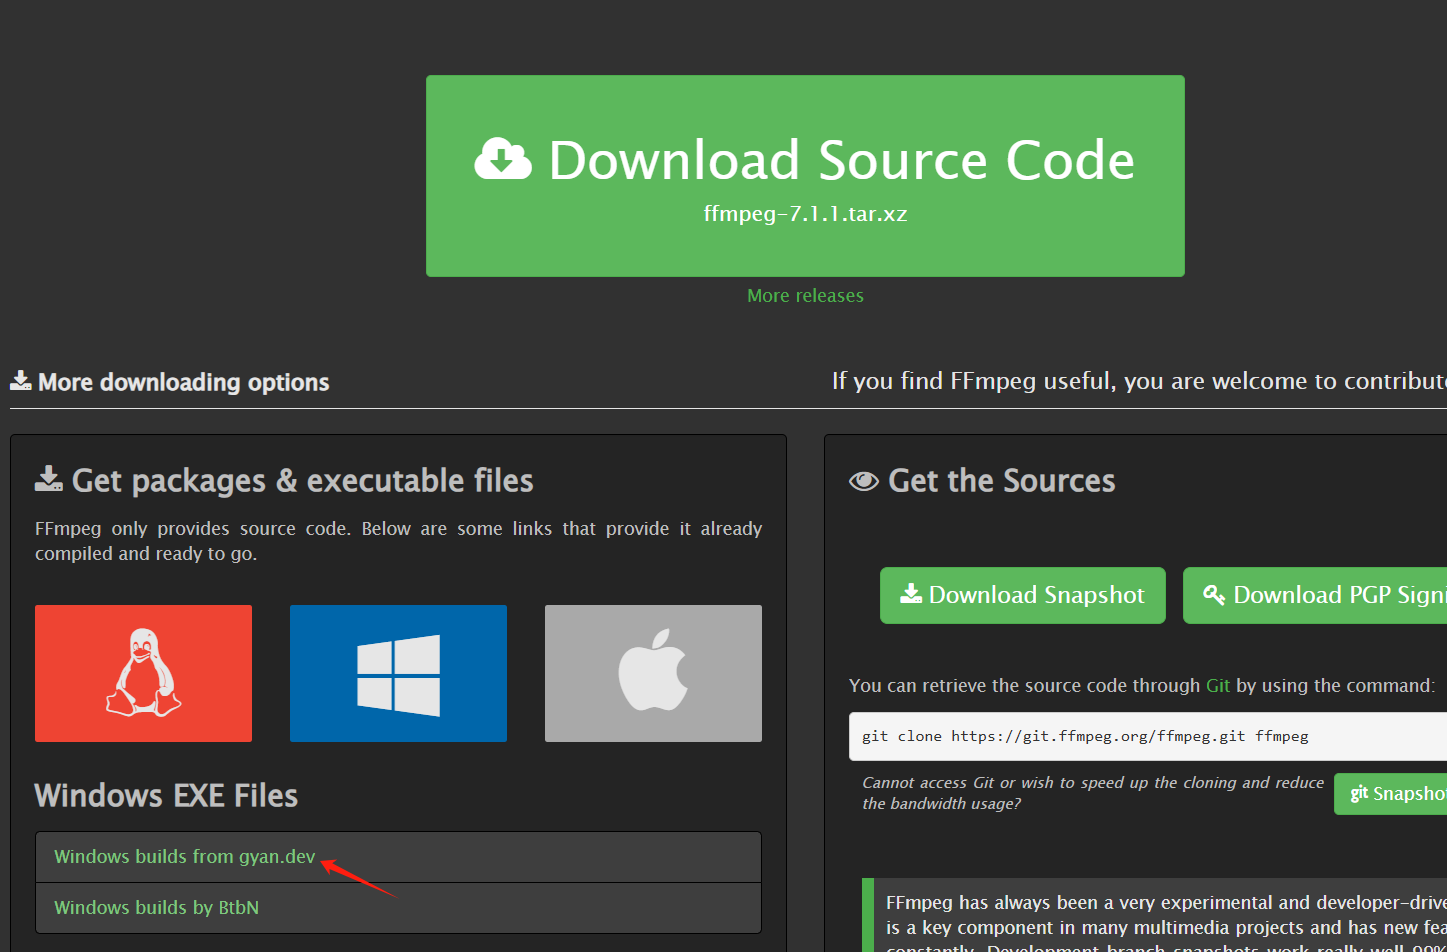Click the download icon beside Get packages heading

coord(49,480)
